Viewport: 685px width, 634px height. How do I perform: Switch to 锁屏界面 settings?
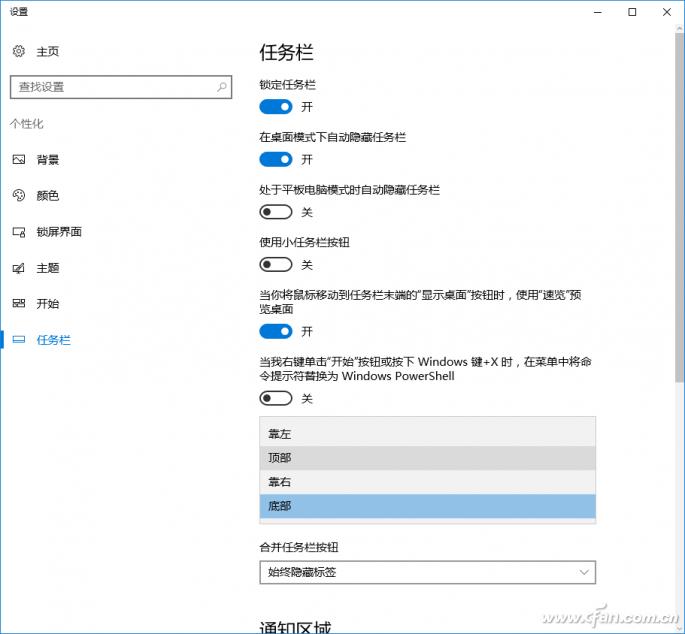coord(59,232)
